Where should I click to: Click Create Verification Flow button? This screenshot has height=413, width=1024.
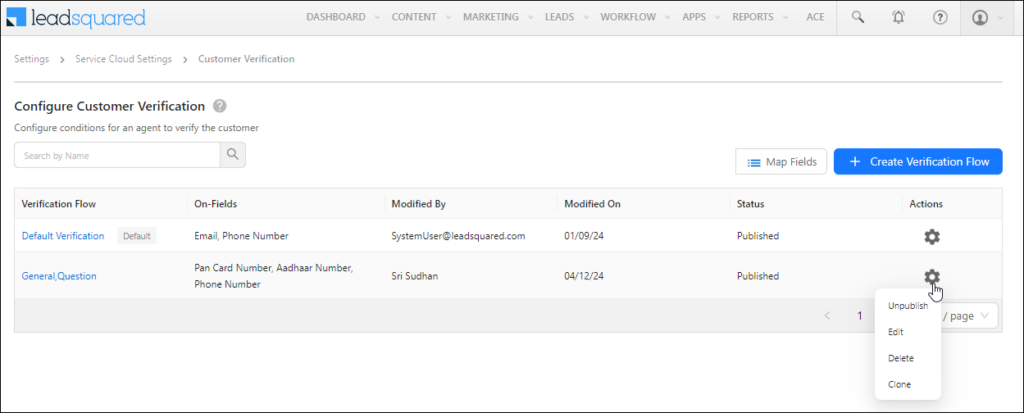pyautogui.click(x=918, y=161)
